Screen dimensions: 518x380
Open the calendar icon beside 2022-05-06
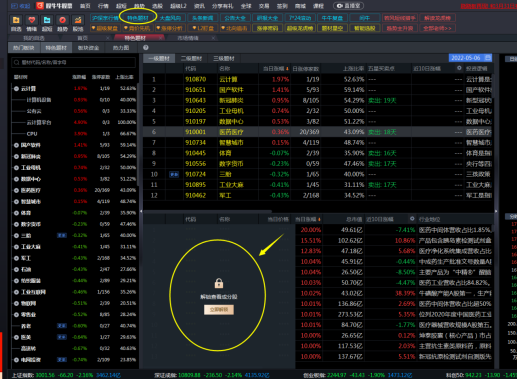(487, 58)
